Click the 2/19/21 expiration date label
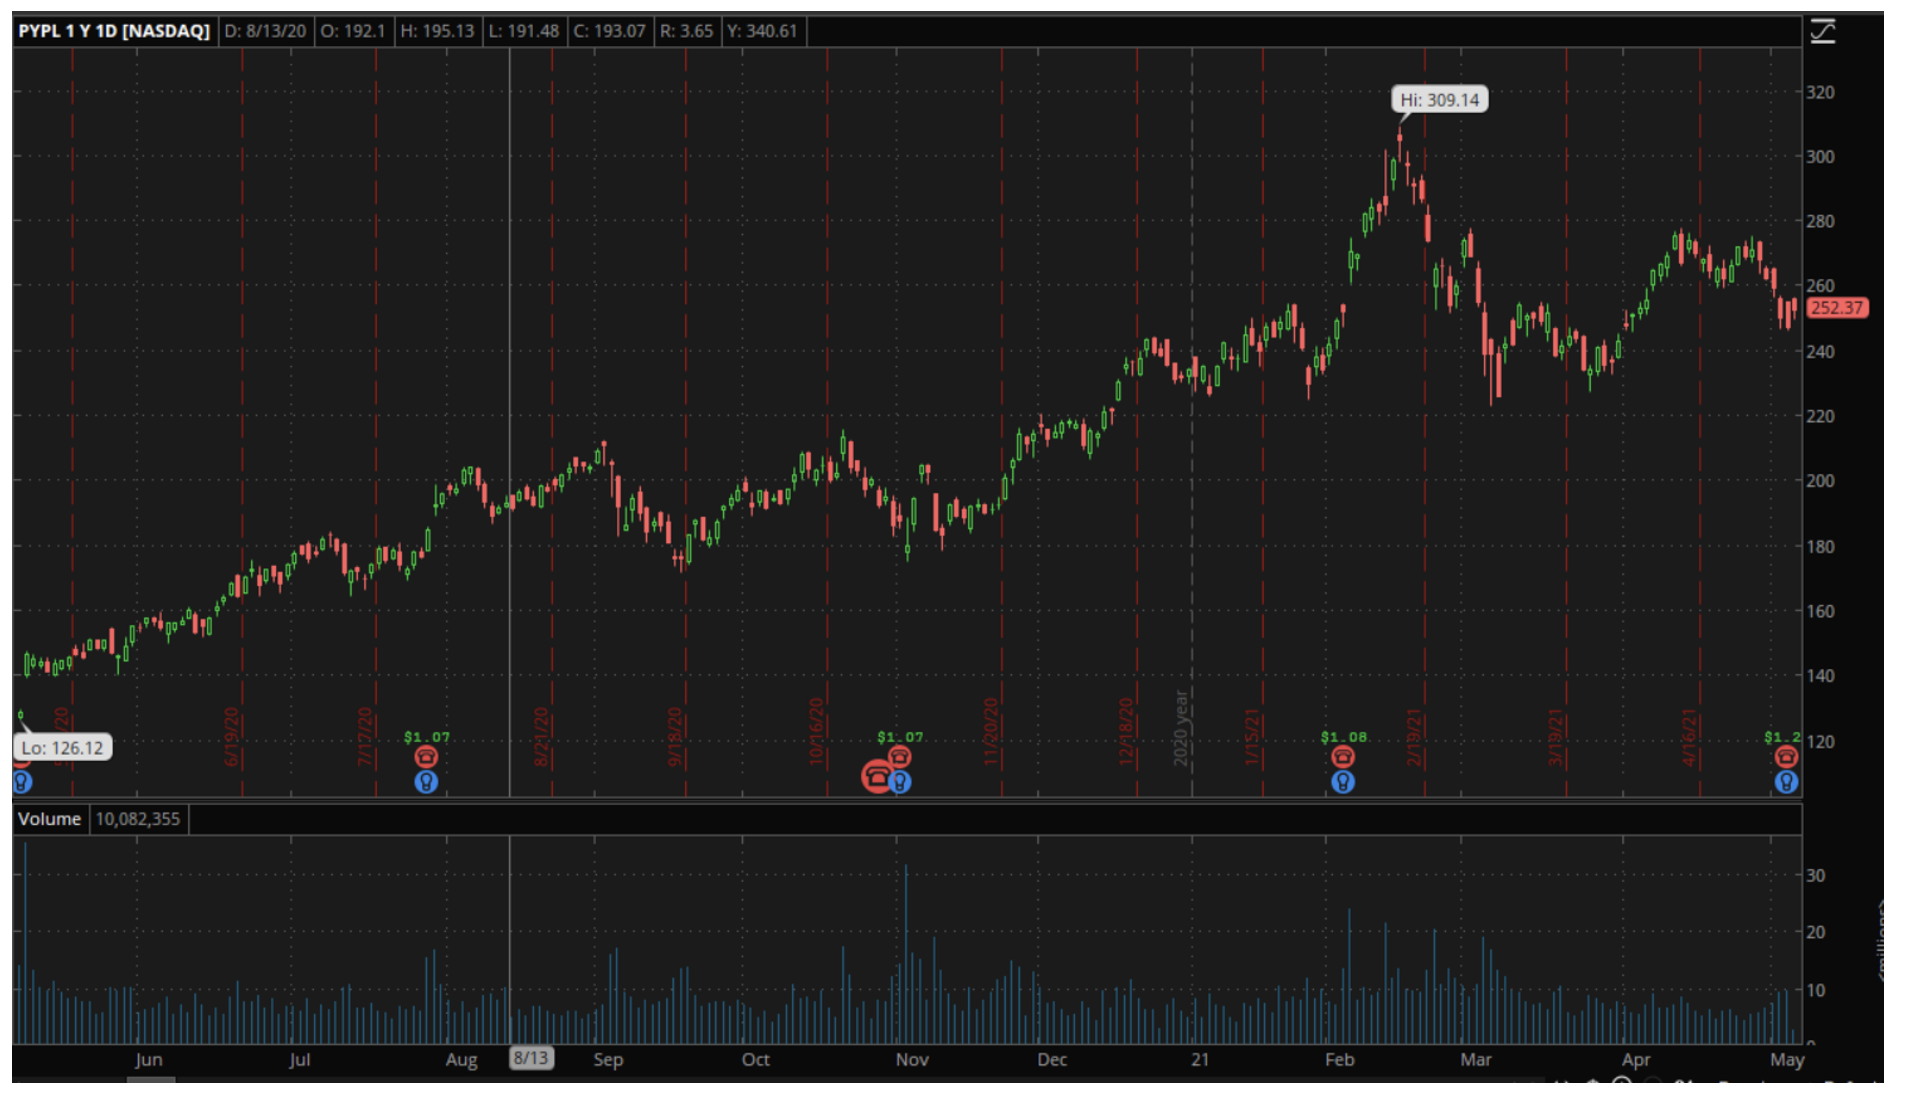1908x1102 pixels. 1414,737
